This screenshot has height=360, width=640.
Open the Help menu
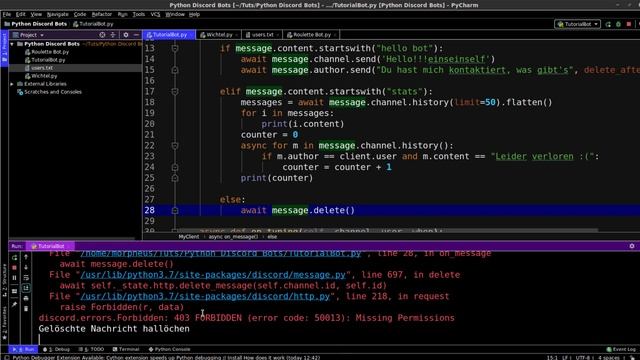tap(194, 14)
